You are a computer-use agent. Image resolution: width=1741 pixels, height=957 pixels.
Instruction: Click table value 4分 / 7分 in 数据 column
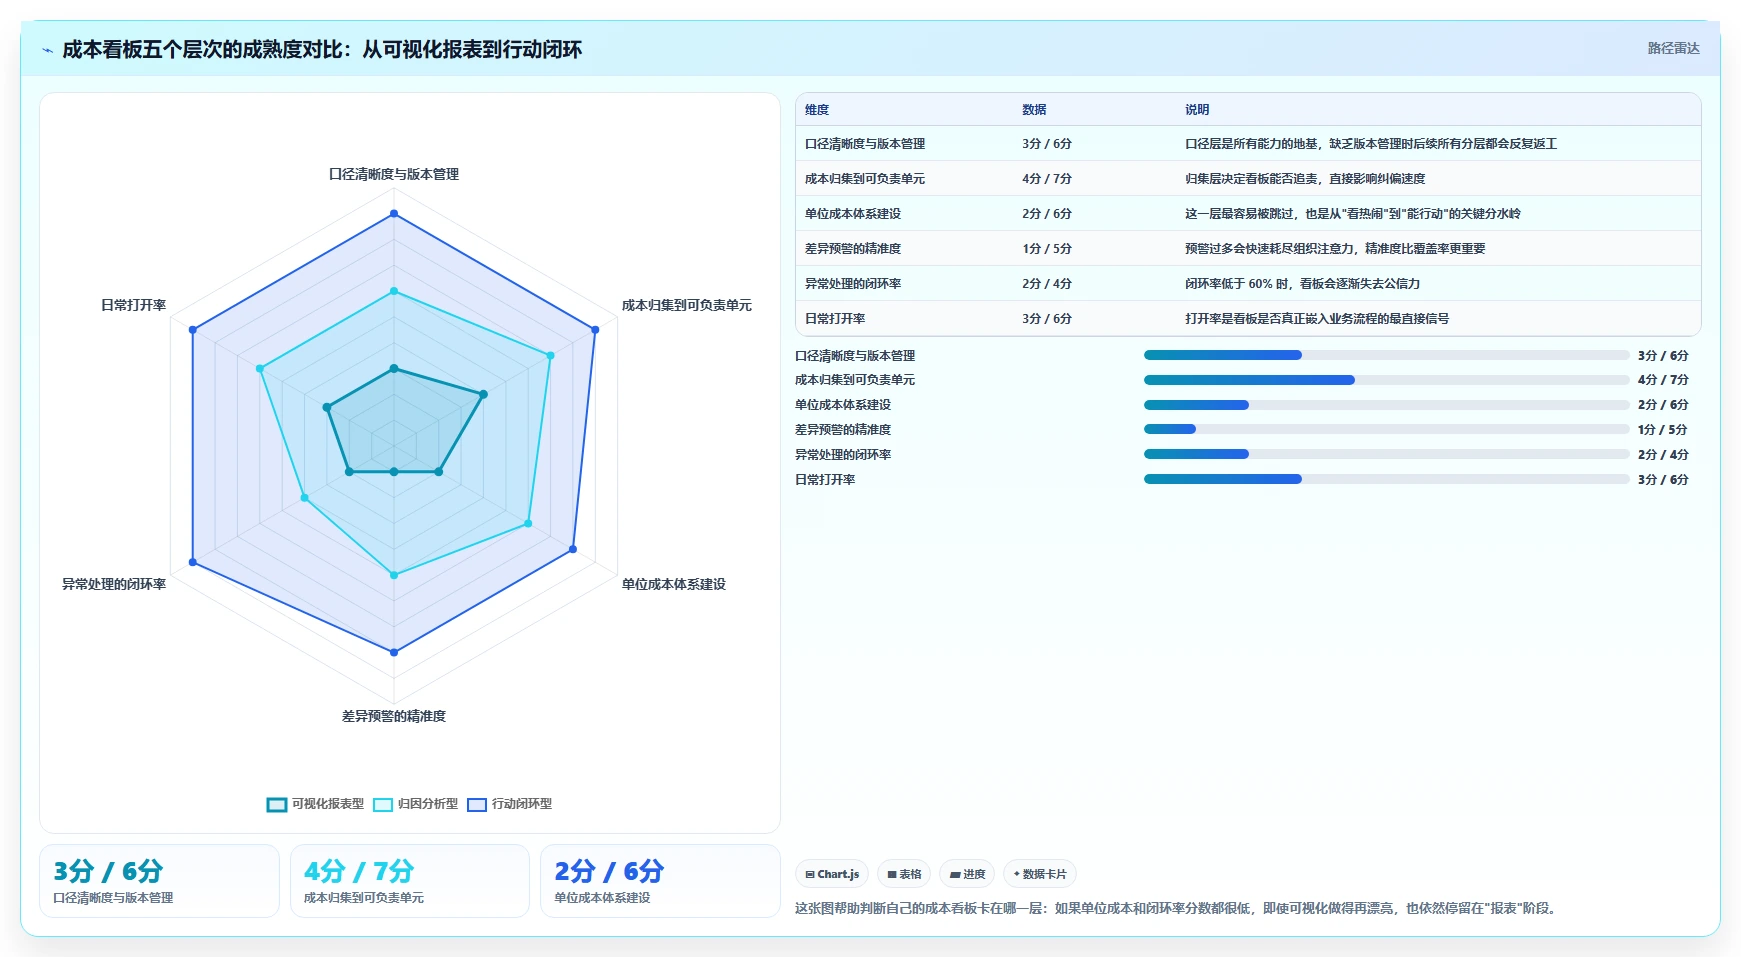[x=1047, y=179]
